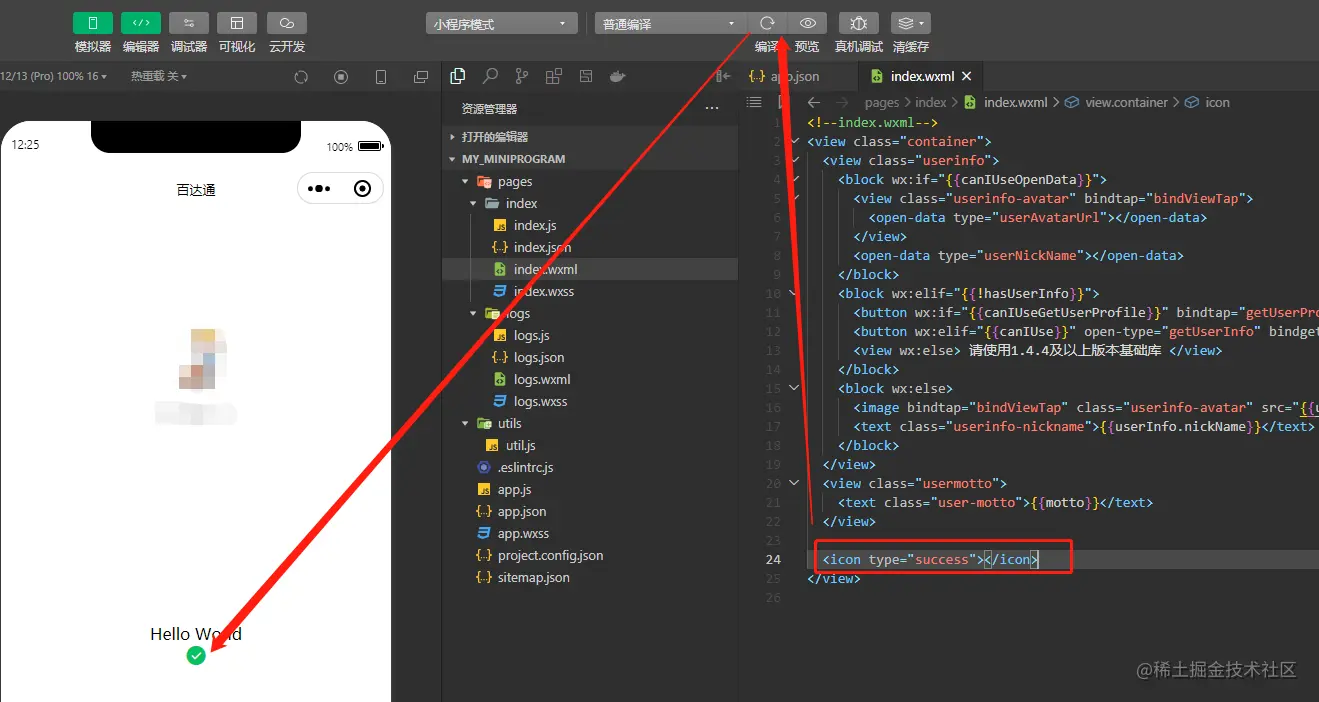
Task: Open the 热重载 hot reload dropdown
Action: pyautogui.click(x=158, y=76)
